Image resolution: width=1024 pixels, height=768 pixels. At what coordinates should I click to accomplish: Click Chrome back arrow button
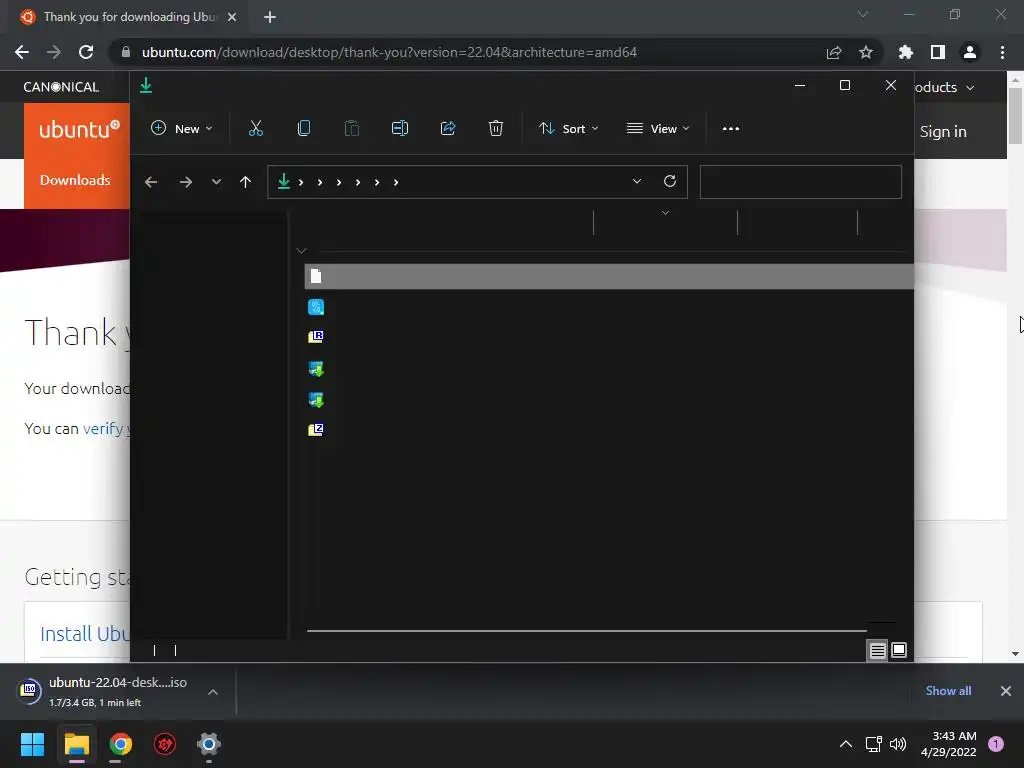coord(22,52)
